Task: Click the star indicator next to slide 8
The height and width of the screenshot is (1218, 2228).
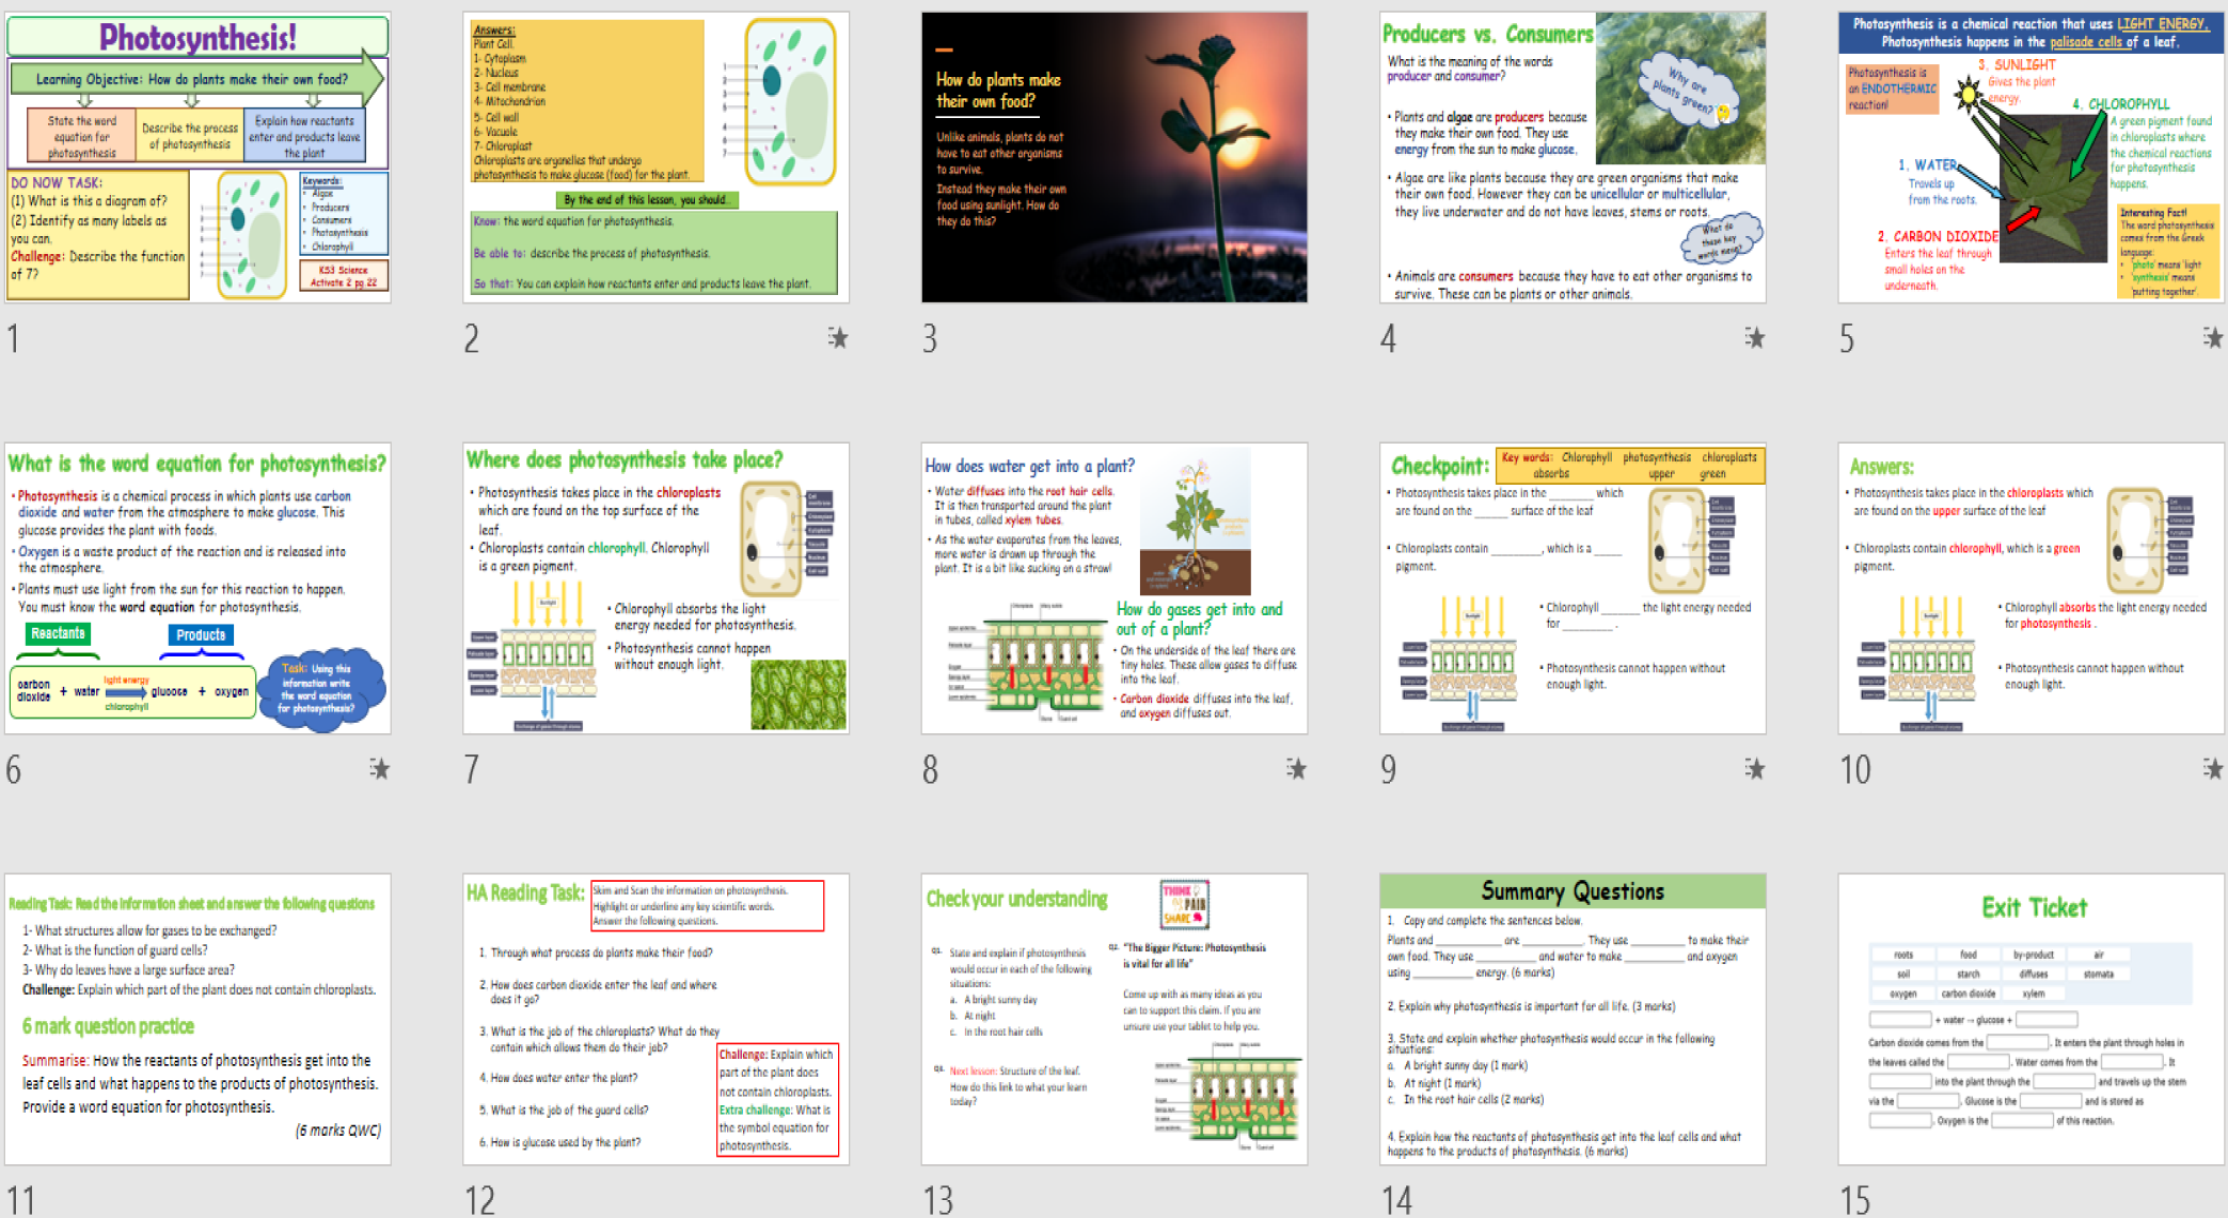Action: tap(1296, 770)
